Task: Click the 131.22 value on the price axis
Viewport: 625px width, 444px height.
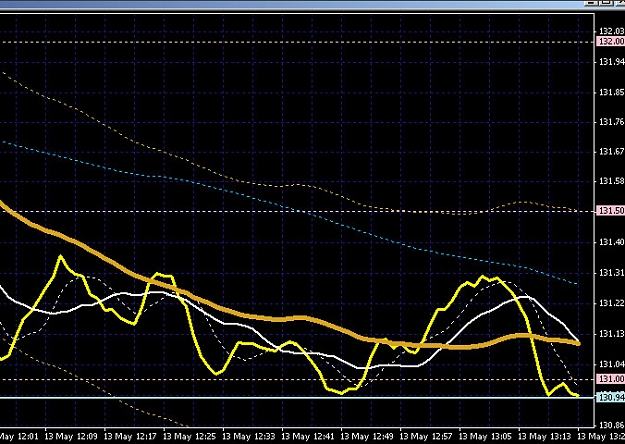Action: 612,304
